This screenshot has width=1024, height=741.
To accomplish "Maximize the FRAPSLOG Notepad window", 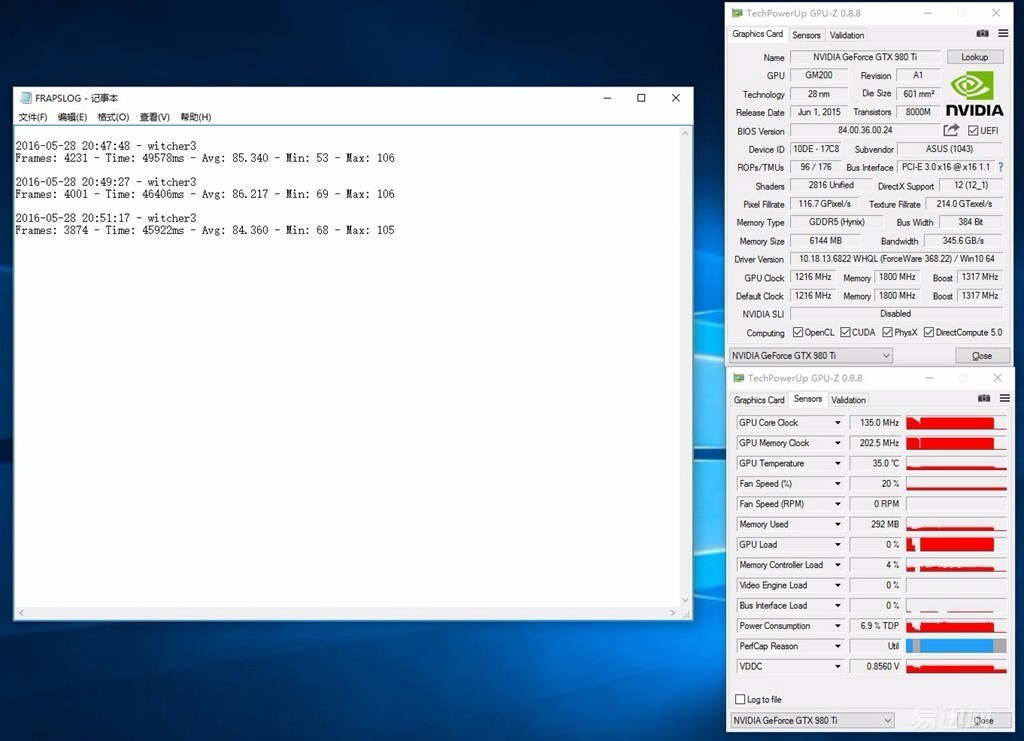I will 641,98.
